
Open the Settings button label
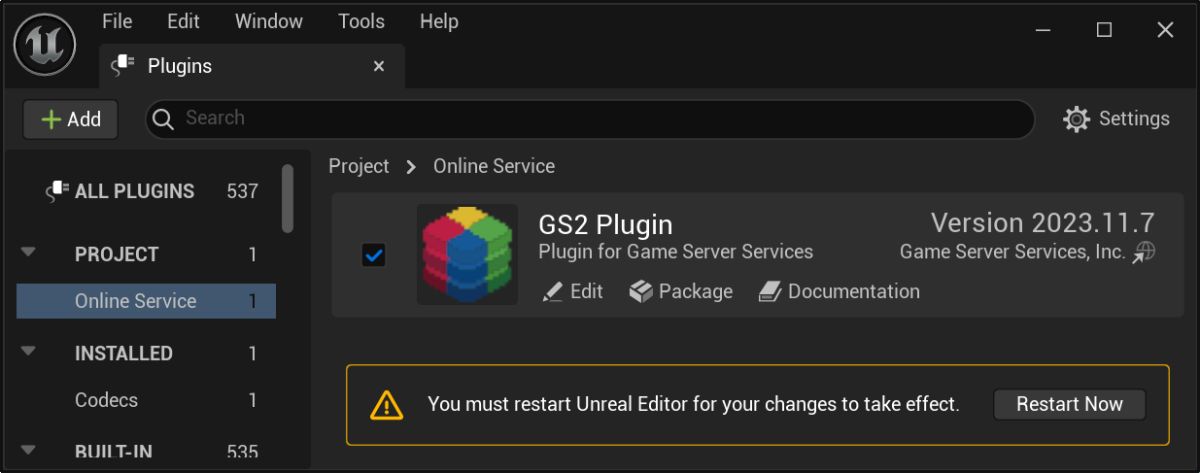tap(1134, 119)
